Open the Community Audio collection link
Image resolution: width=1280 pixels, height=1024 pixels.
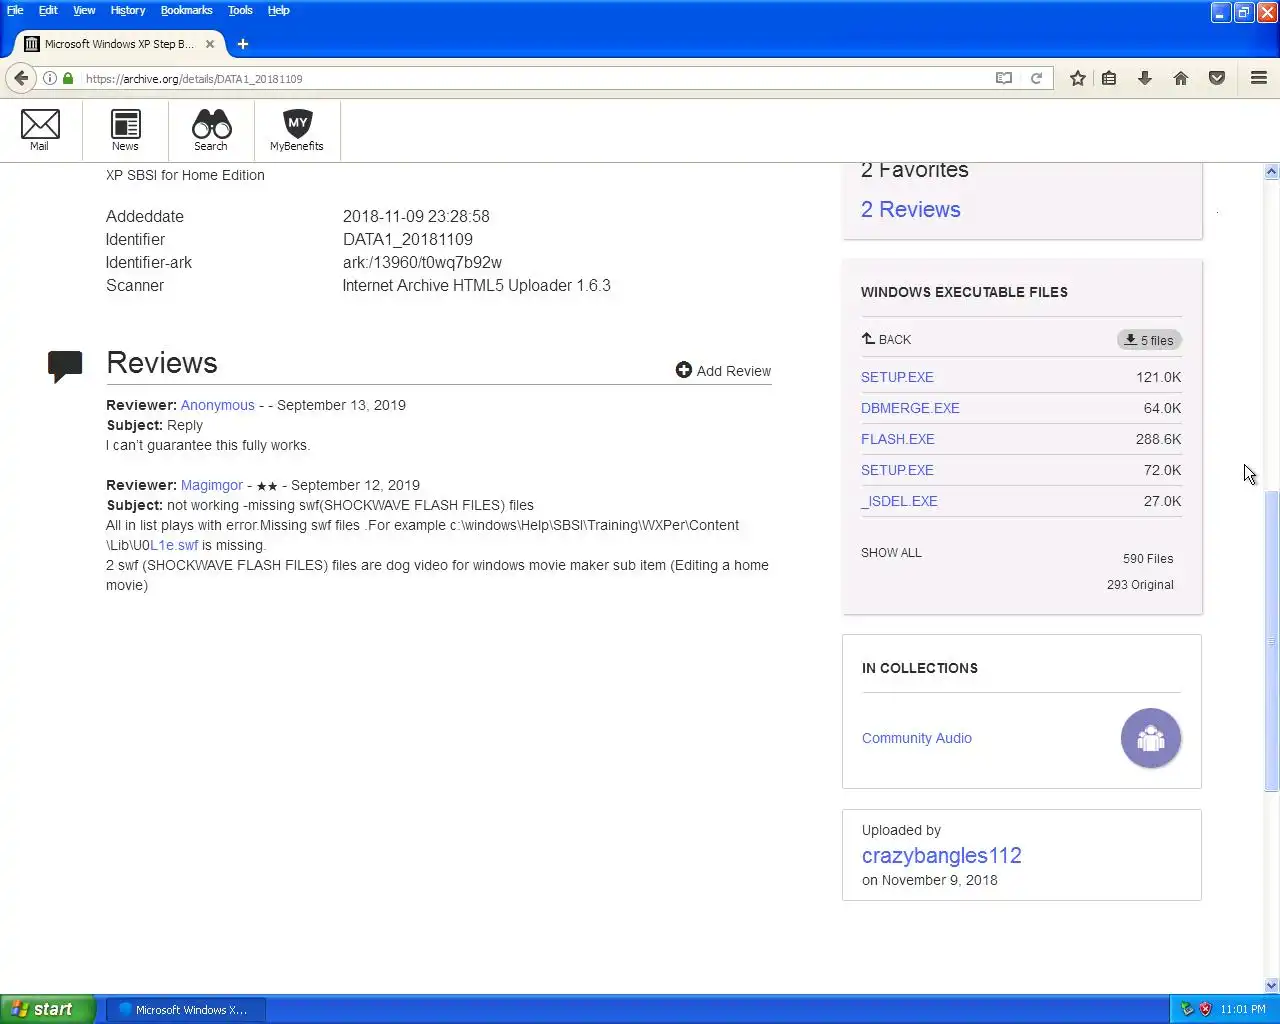click(917, 738)
